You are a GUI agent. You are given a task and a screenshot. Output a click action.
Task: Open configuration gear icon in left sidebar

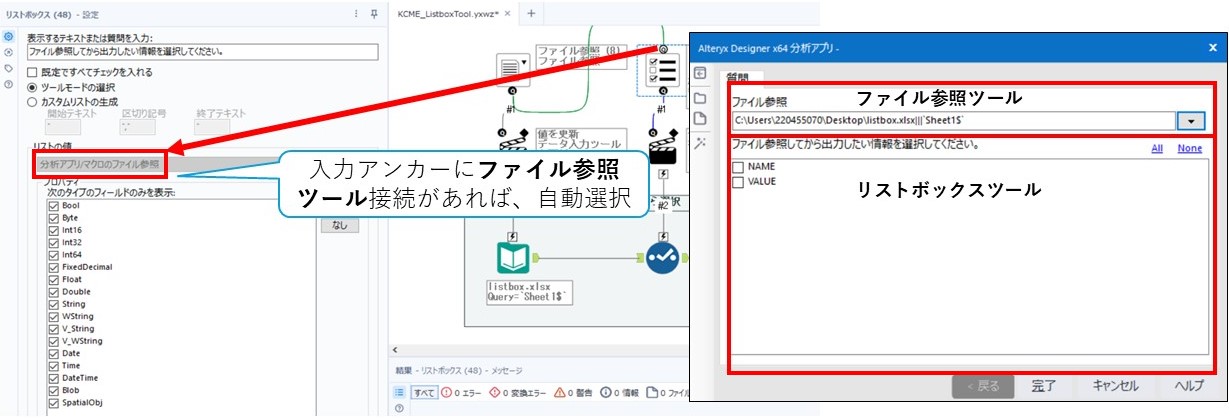click(8, 37)
